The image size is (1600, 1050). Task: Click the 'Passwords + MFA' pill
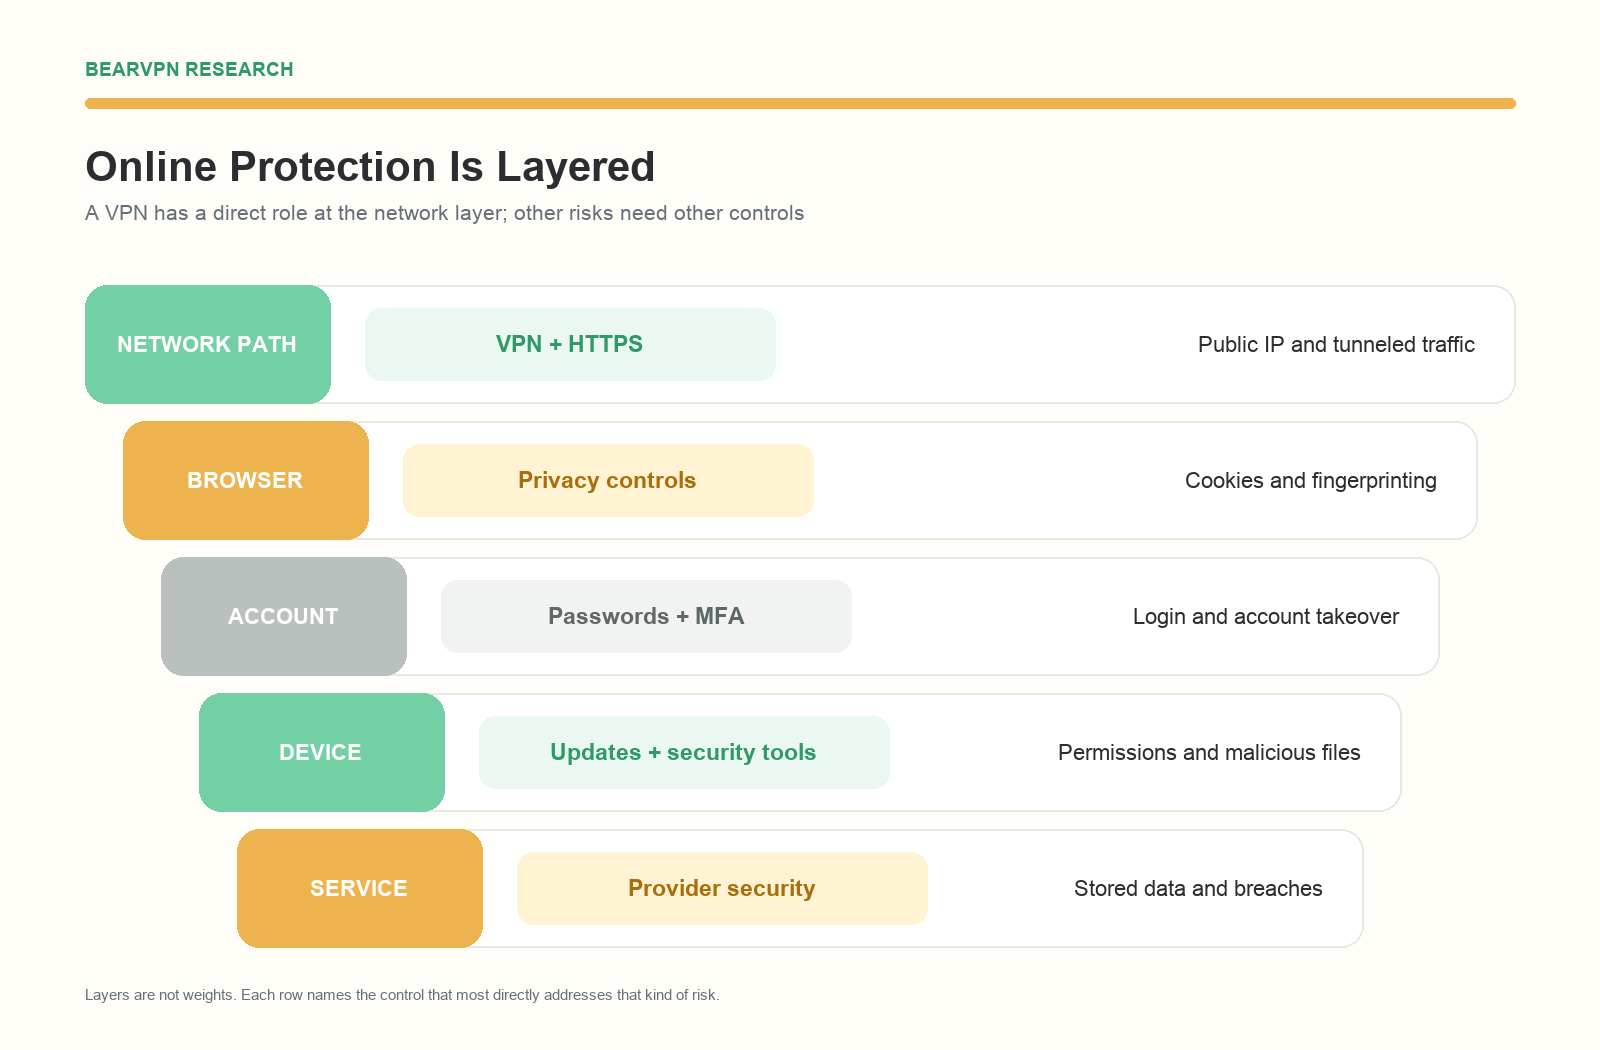[x=646, y=616]
